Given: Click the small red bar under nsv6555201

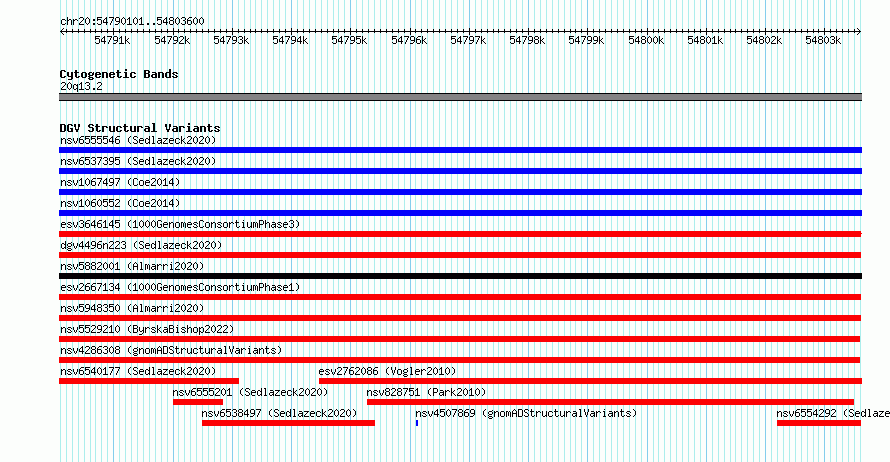Looking at the screenshot, I should (198, 402).
